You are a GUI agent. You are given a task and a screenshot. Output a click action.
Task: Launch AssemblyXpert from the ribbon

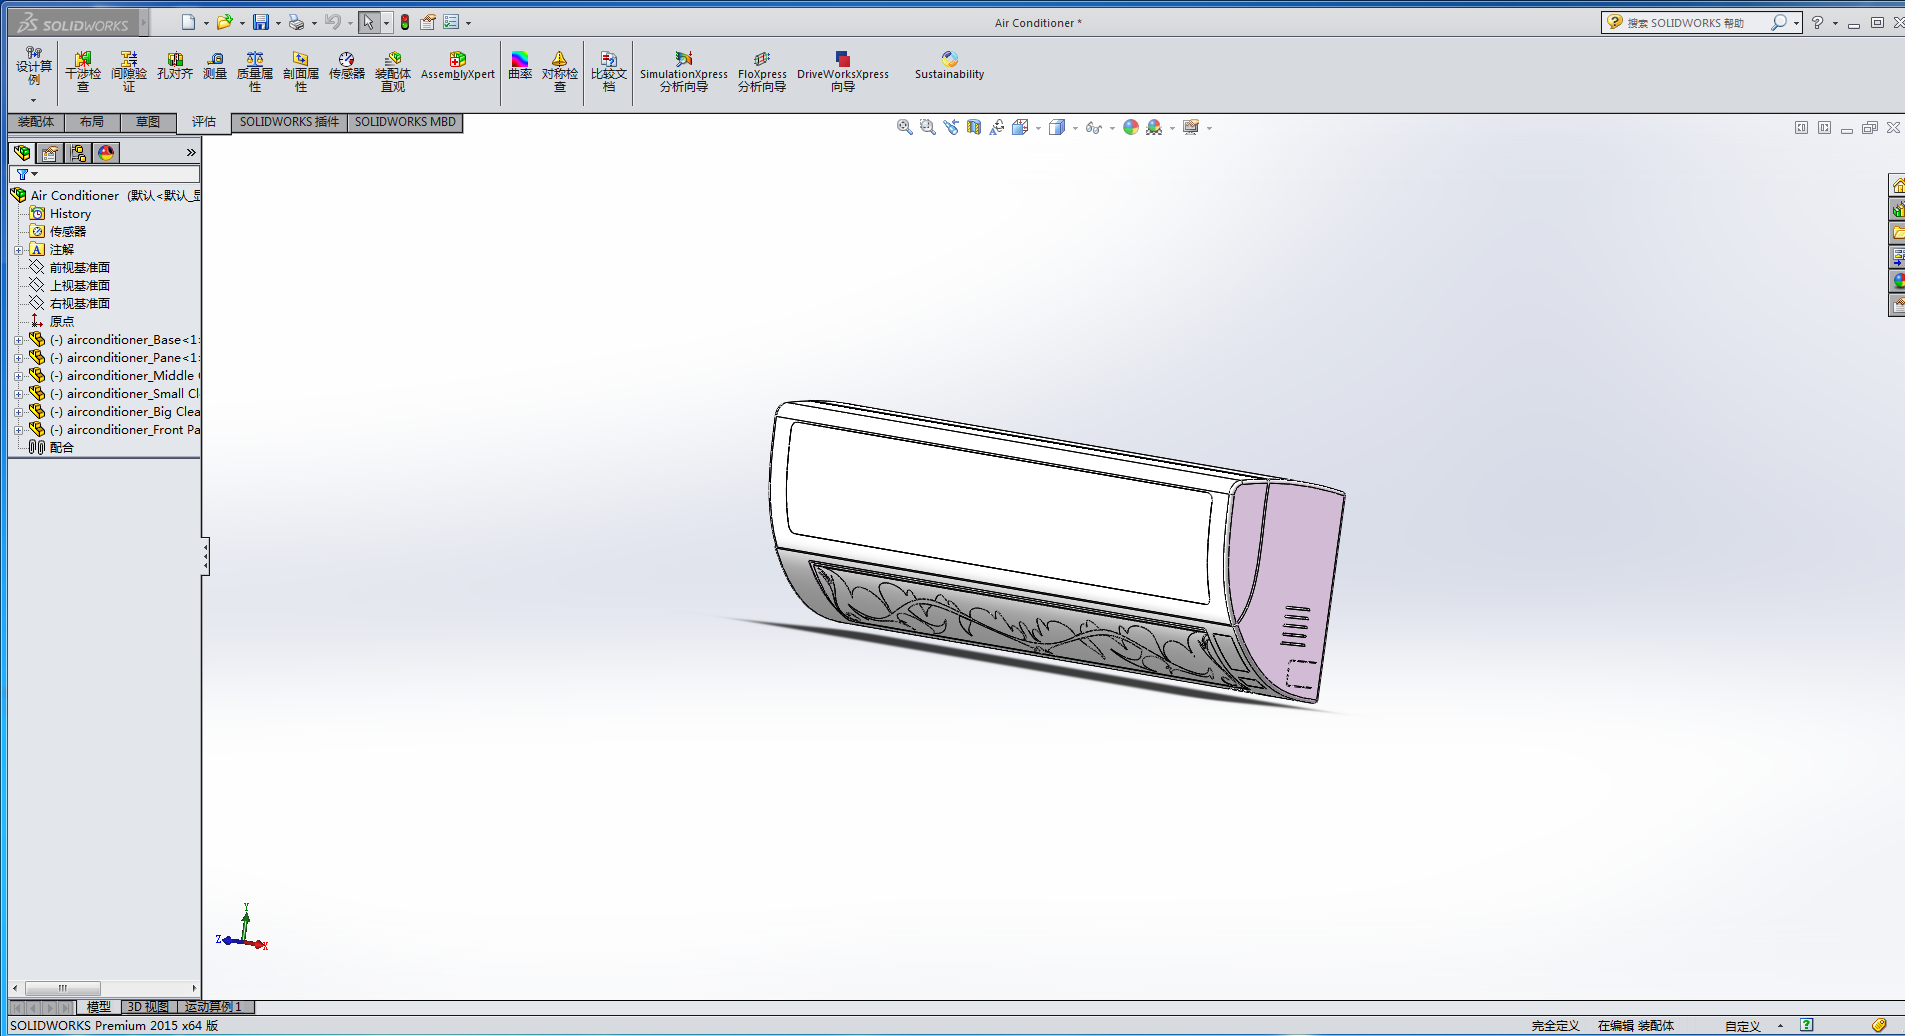[x=457, y=67]
